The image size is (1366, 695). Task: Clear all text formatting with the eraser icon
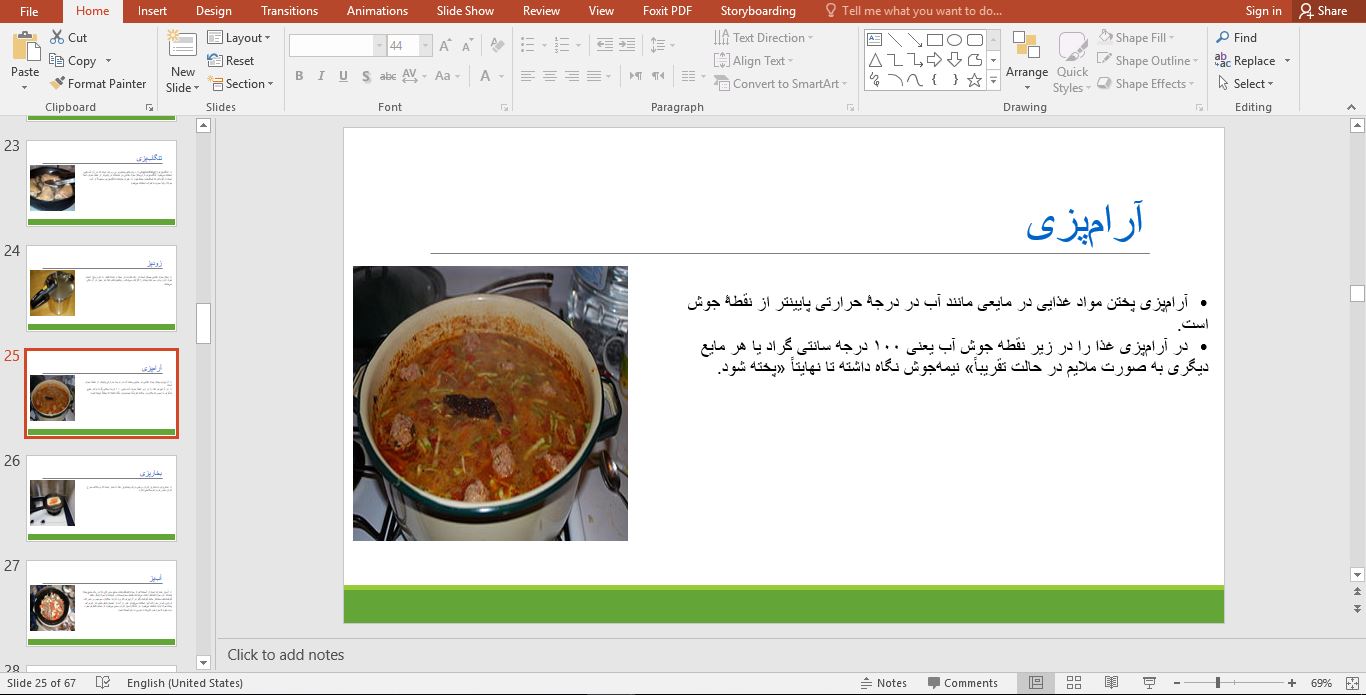click(x=498, y=46)
